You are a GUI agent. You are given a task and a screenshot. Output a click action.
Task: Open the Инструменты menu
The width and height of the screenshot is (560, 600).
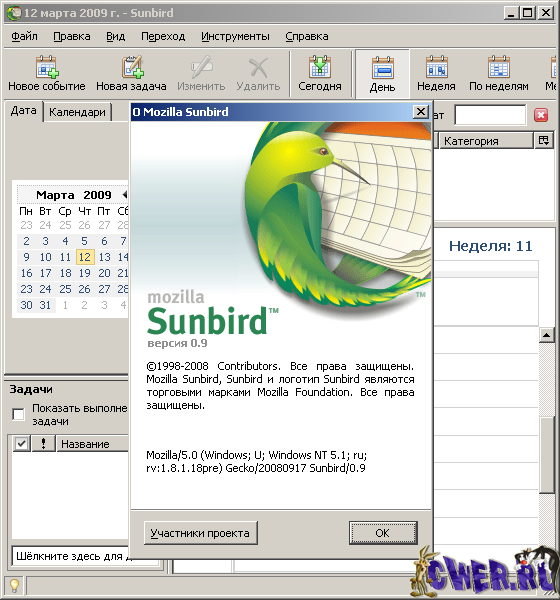coord(235,36)
